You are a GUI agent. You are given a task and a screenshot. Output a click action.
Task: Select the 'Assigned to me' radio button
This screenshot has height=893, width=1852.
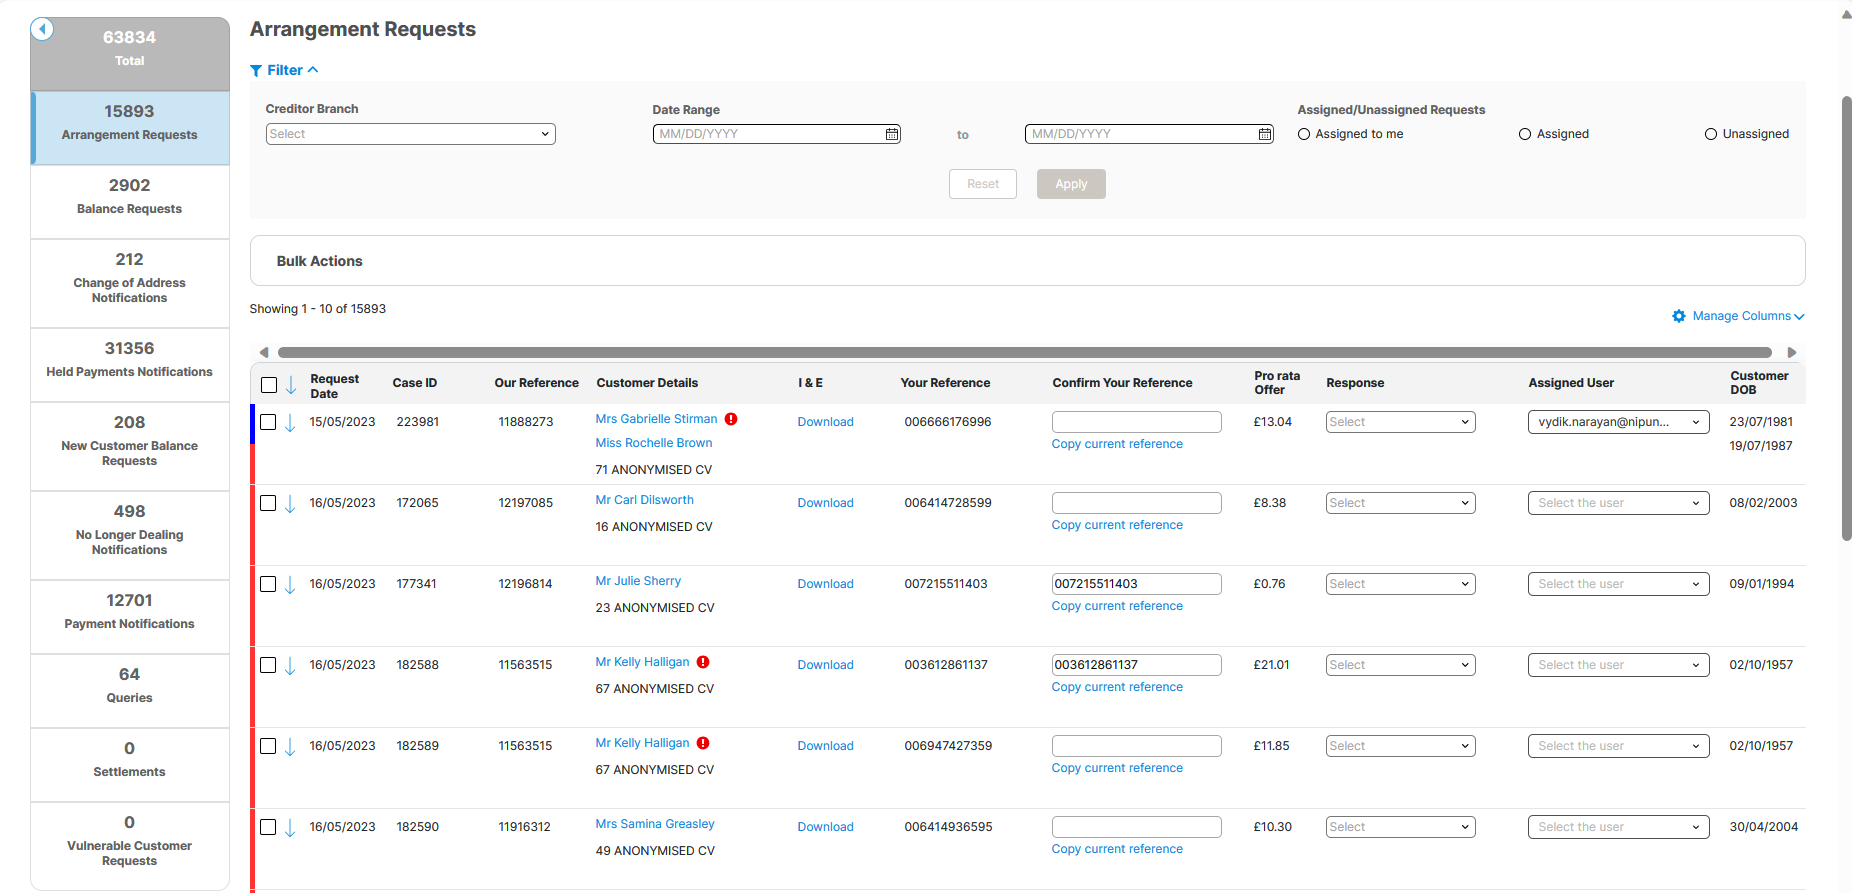point(1304,134)
